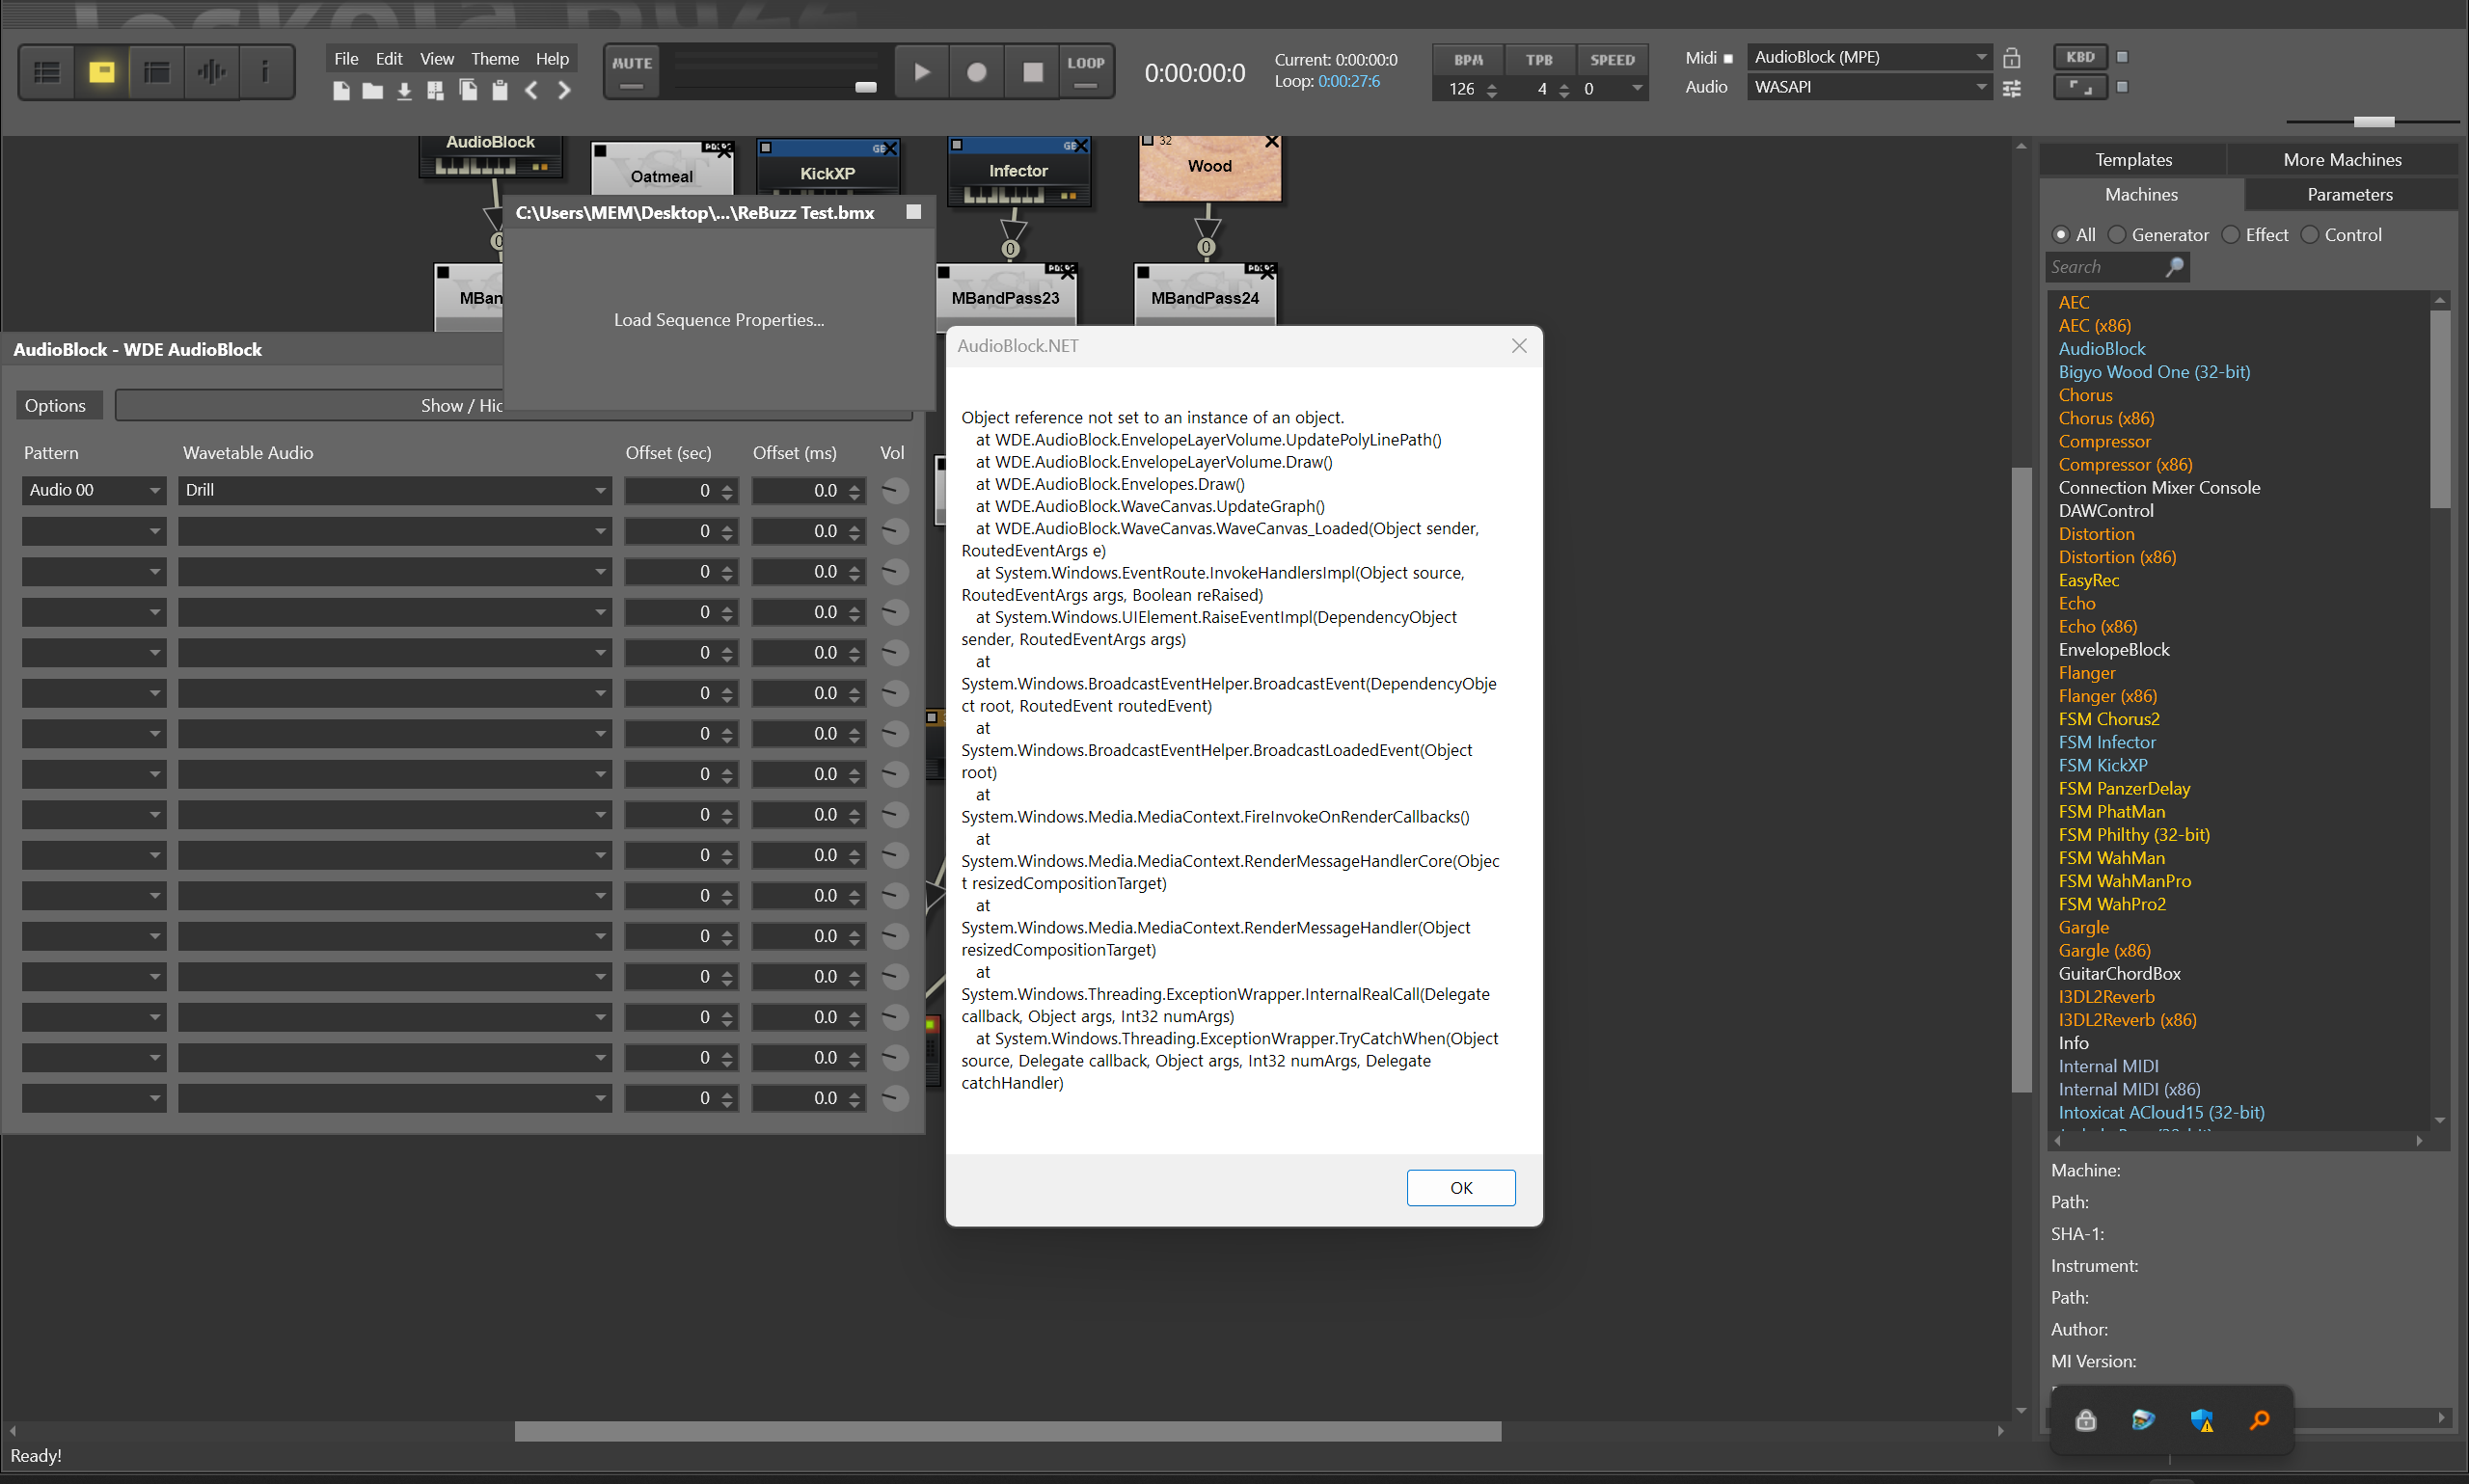The width and height of the screenshot is (2469, 1484).
Task: Open a file with folder icon
Action: click(x=372, y=91)
